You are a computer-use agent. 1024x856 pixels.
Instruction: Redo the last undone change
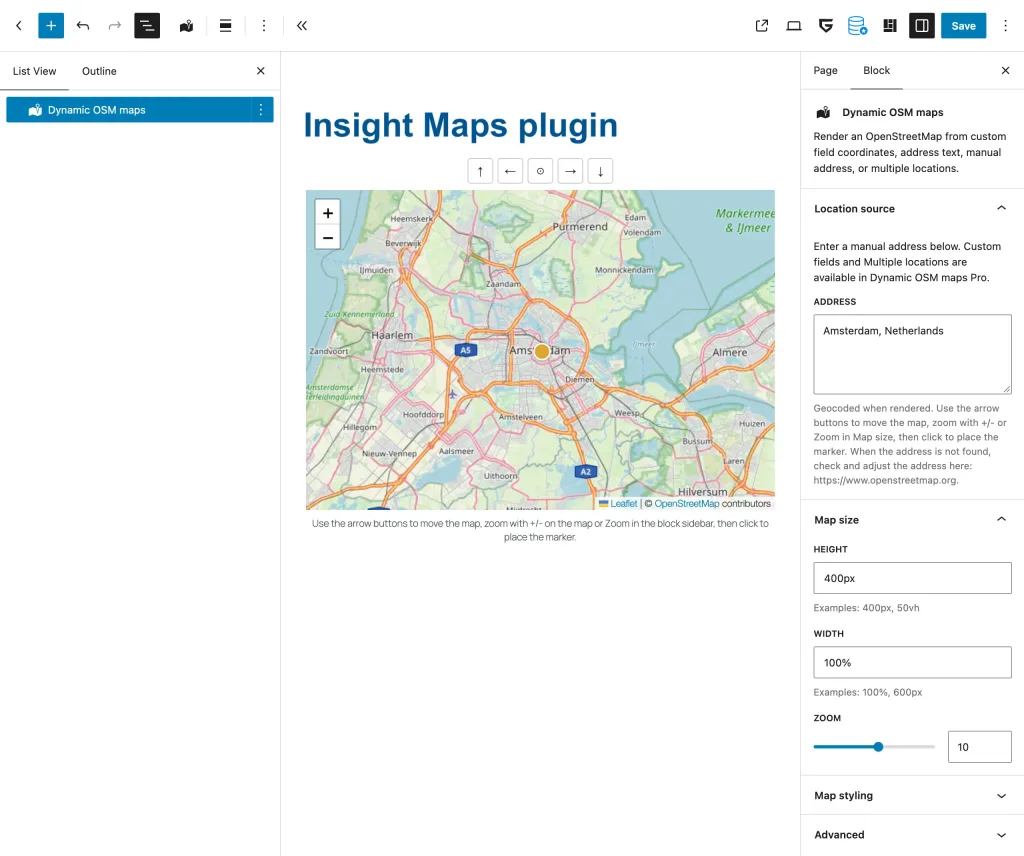coord(114,25)
